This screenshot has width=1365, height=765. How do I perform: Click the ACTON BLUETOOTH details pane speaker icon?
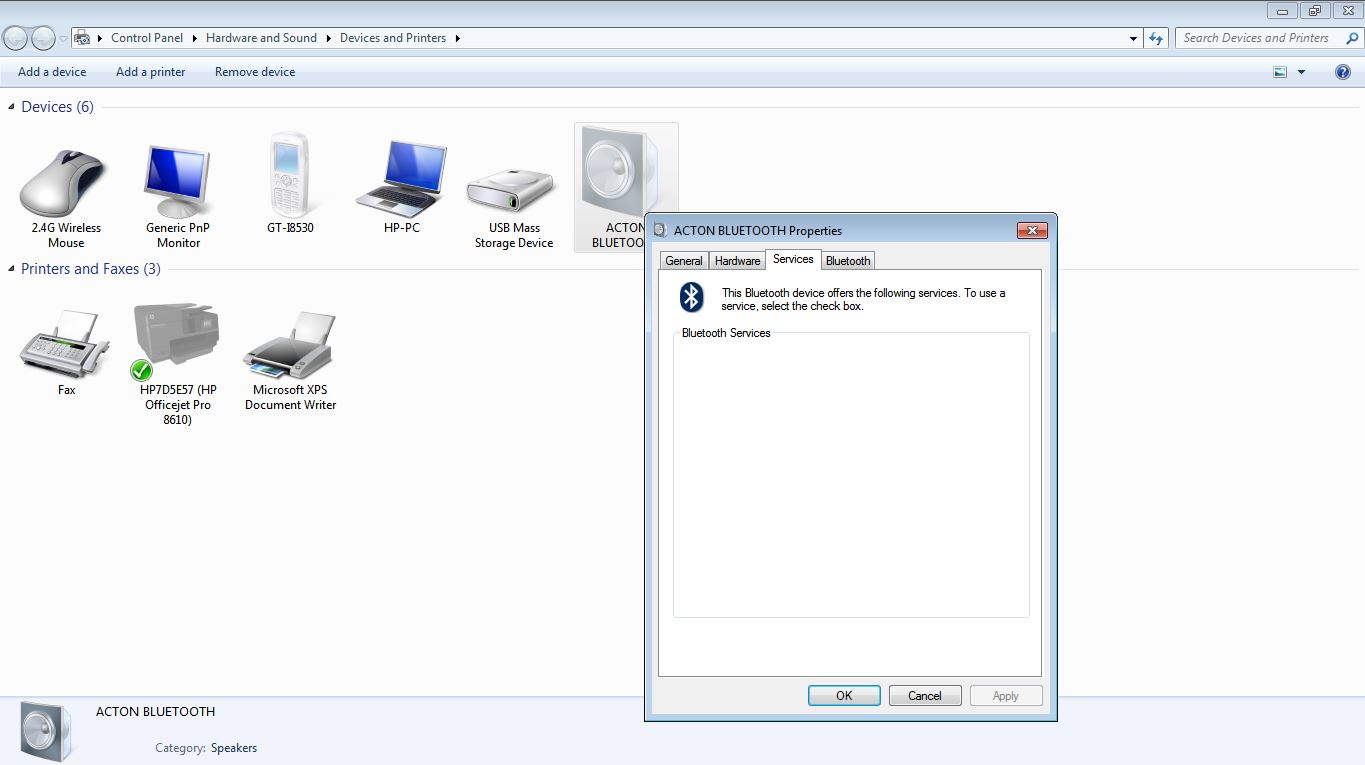(47, 732)
